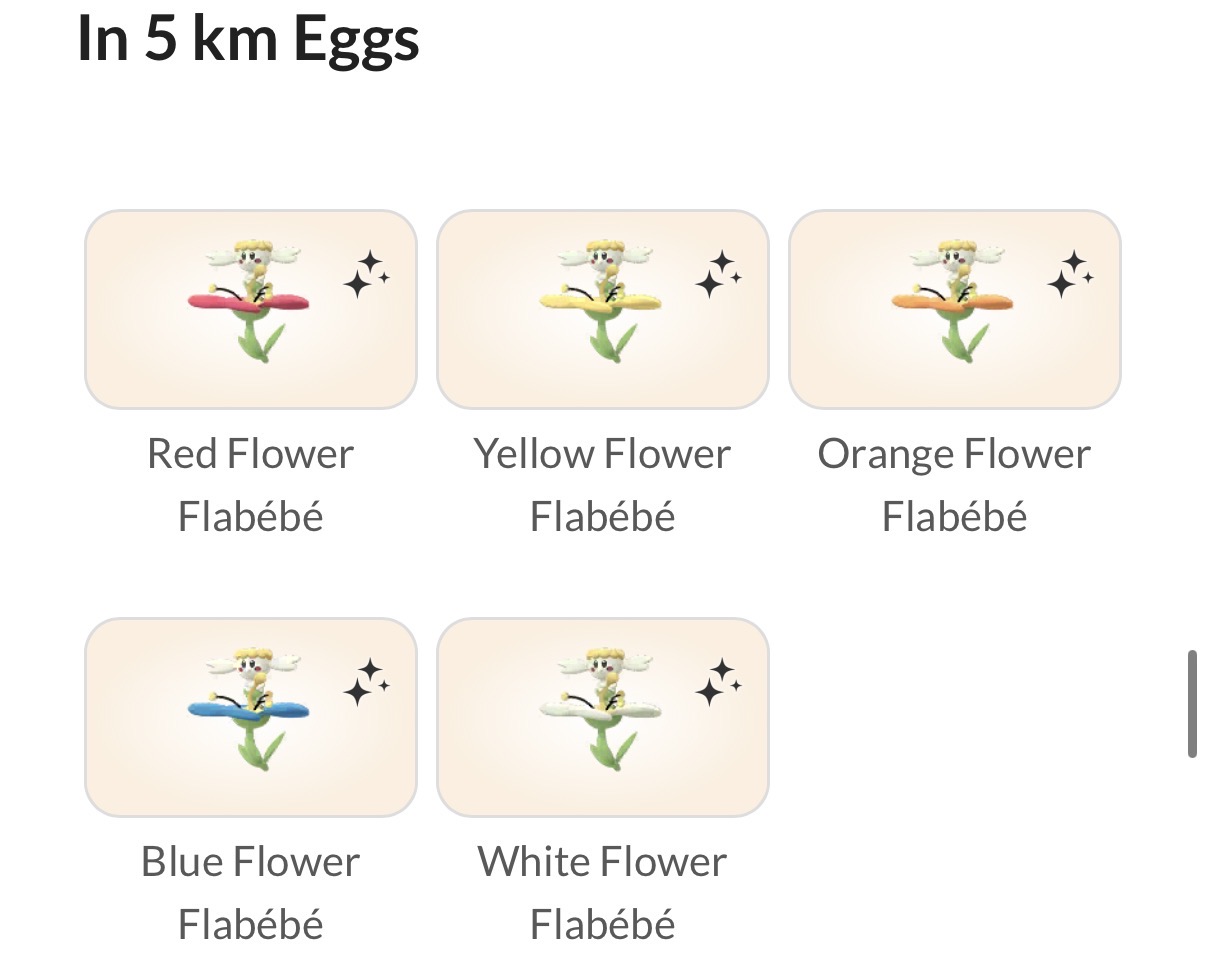Click the shiny sparkle icon on Blue Flower card

point(366,683)
